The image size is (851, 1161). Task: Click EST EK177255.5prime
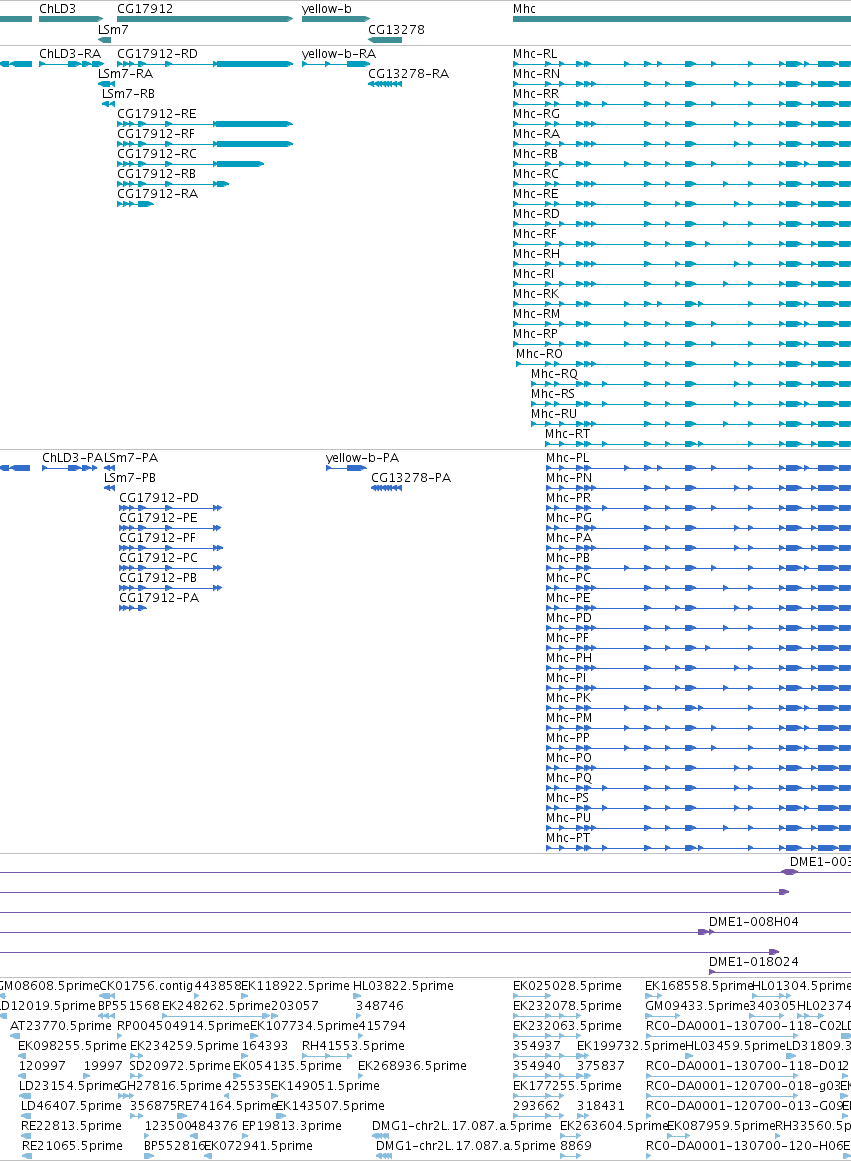tap(567, 1086)
